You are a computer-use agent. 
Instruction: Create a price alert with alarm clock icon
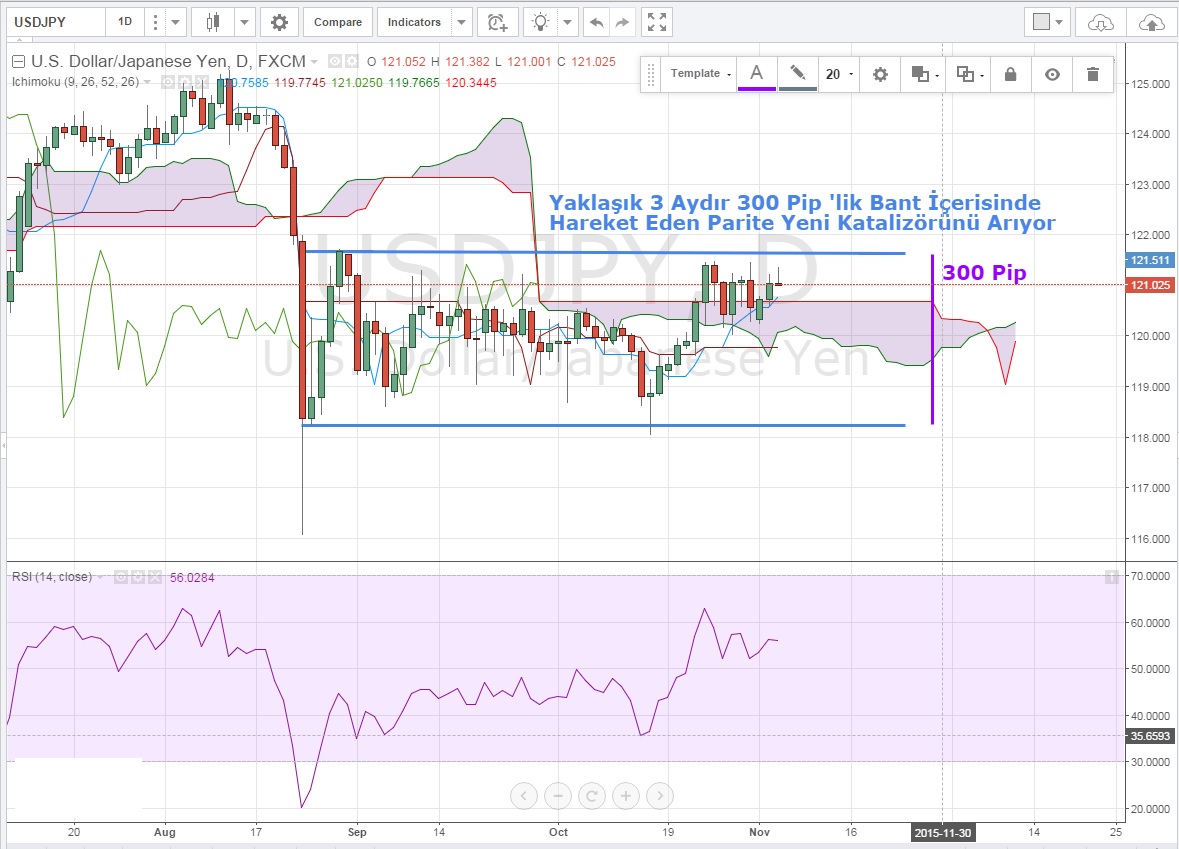[496, 22]
